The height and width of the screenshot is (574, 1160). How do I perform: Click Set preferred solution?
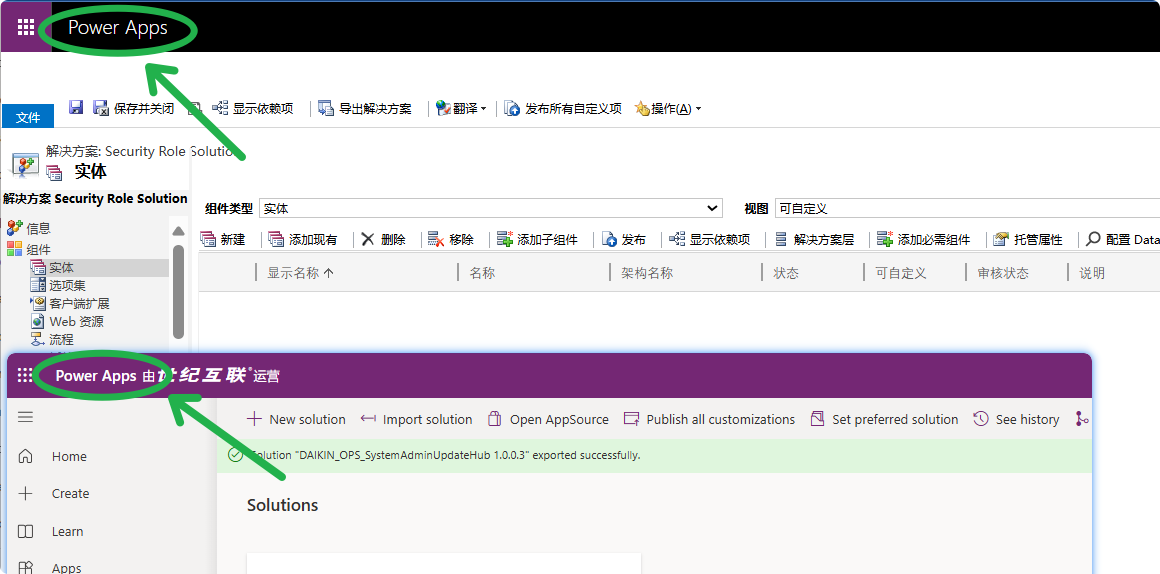[x=884, y=419]
